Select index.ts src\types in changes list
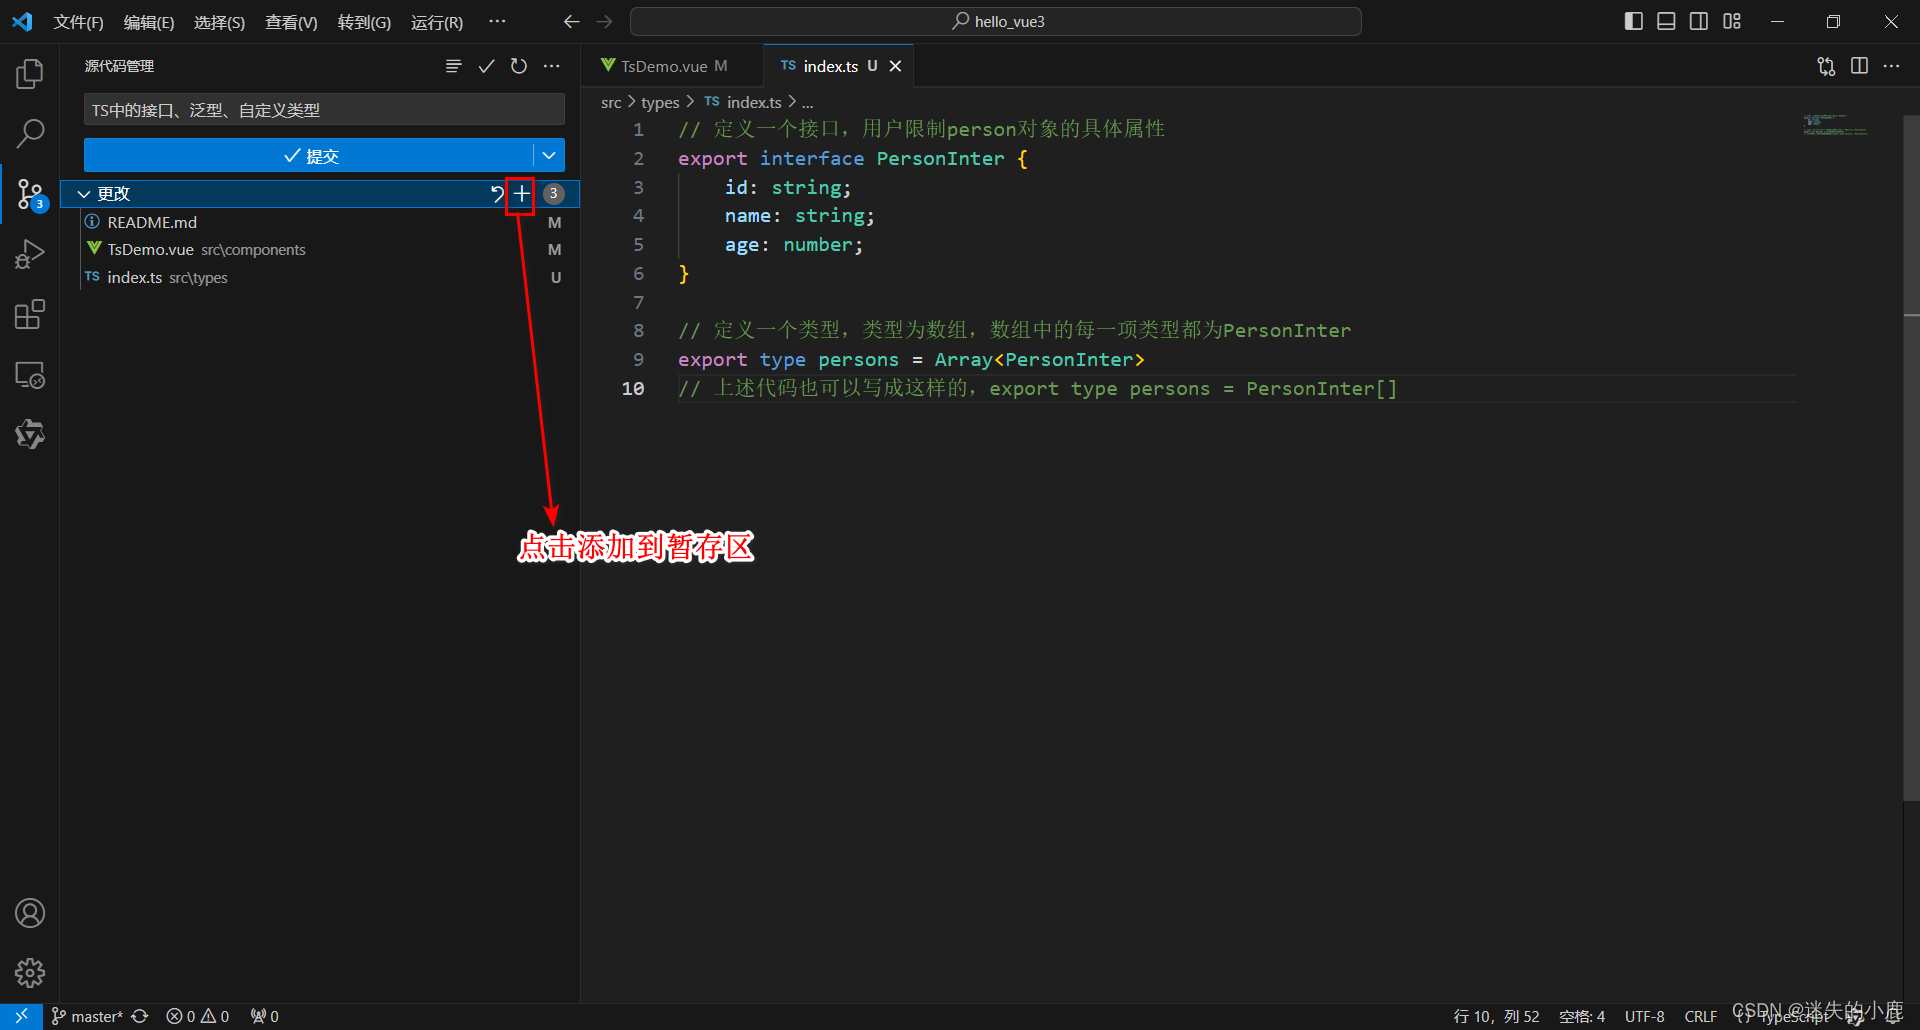 point(320,278)
